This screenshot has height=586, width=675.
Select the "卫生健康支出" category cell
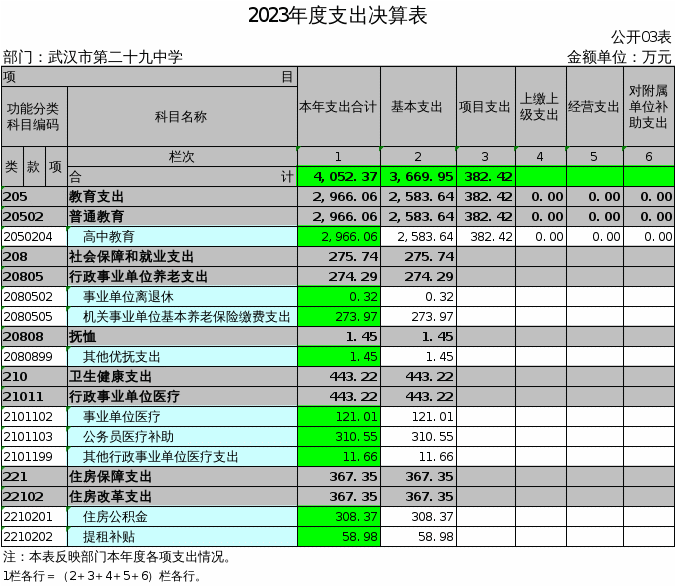pyautogui.click(x=181, y=377)
